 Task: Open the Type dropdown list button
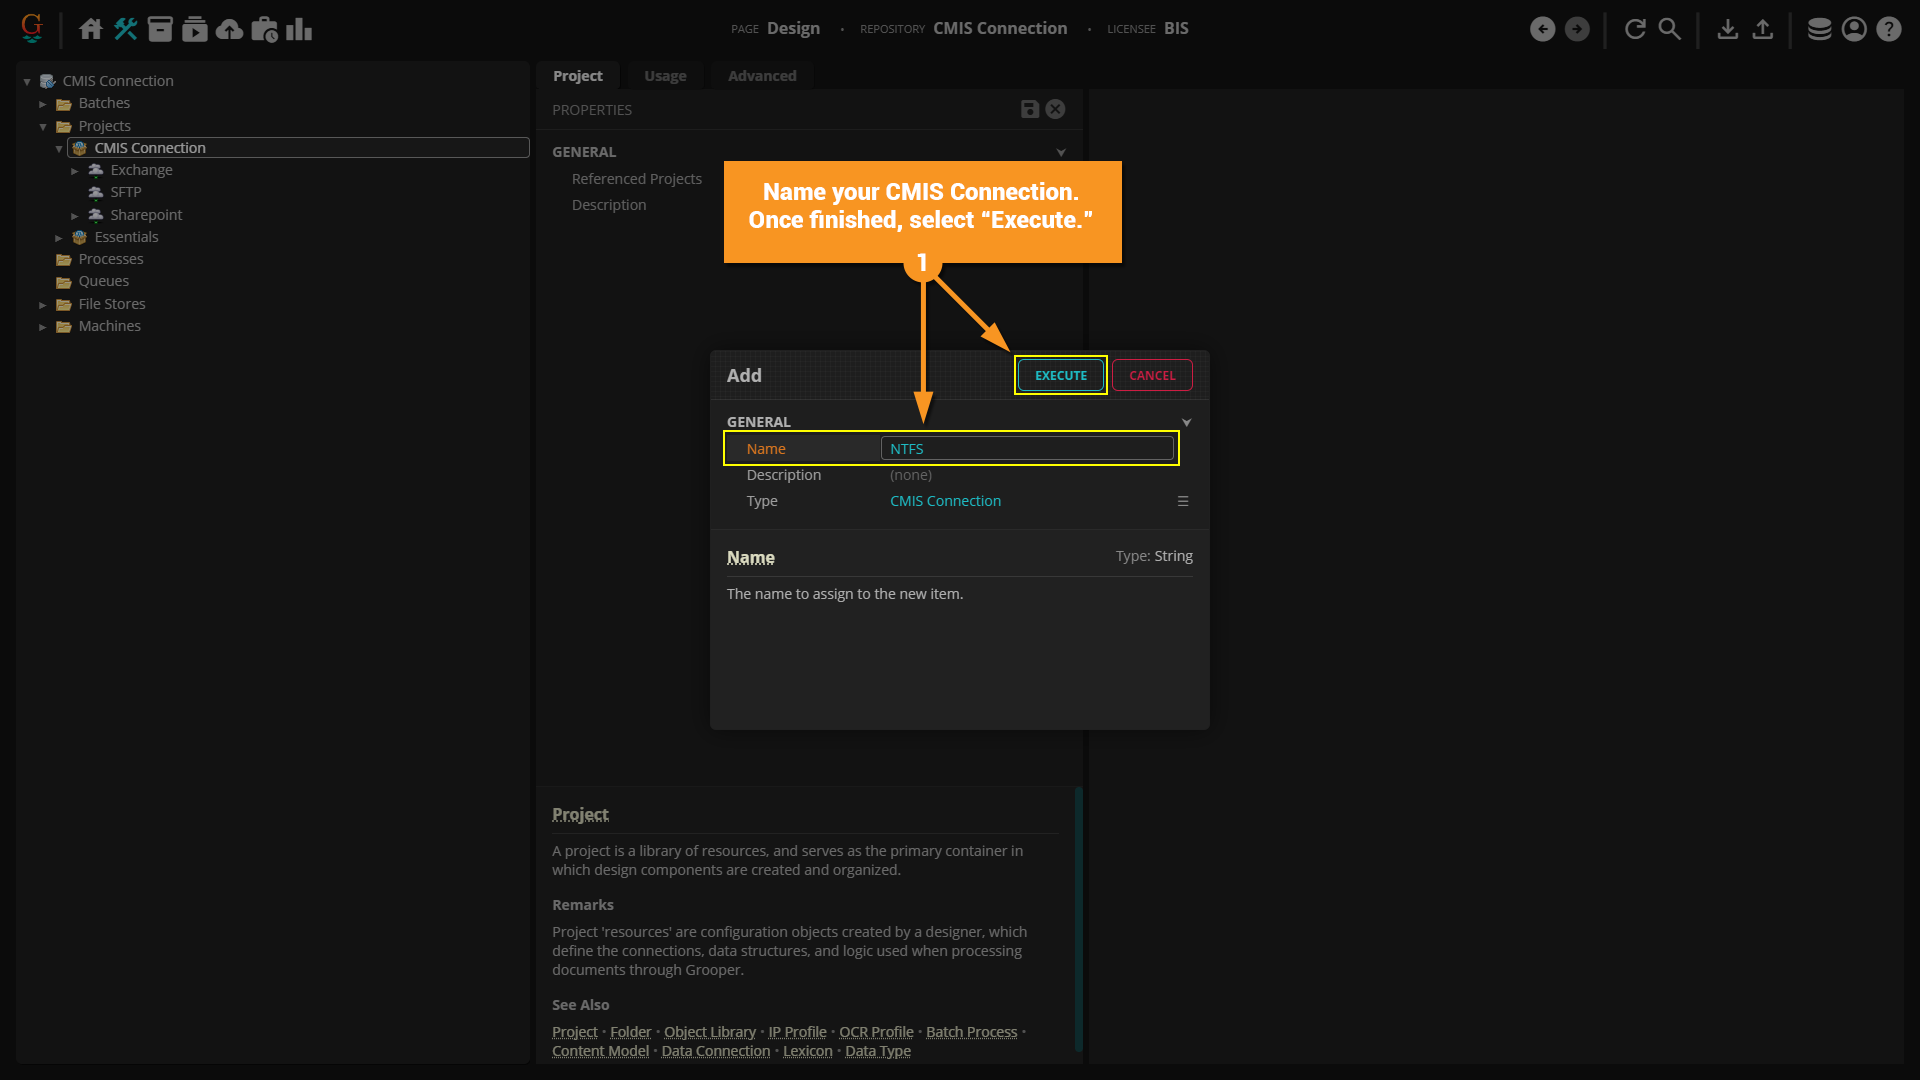(1183, 501)
